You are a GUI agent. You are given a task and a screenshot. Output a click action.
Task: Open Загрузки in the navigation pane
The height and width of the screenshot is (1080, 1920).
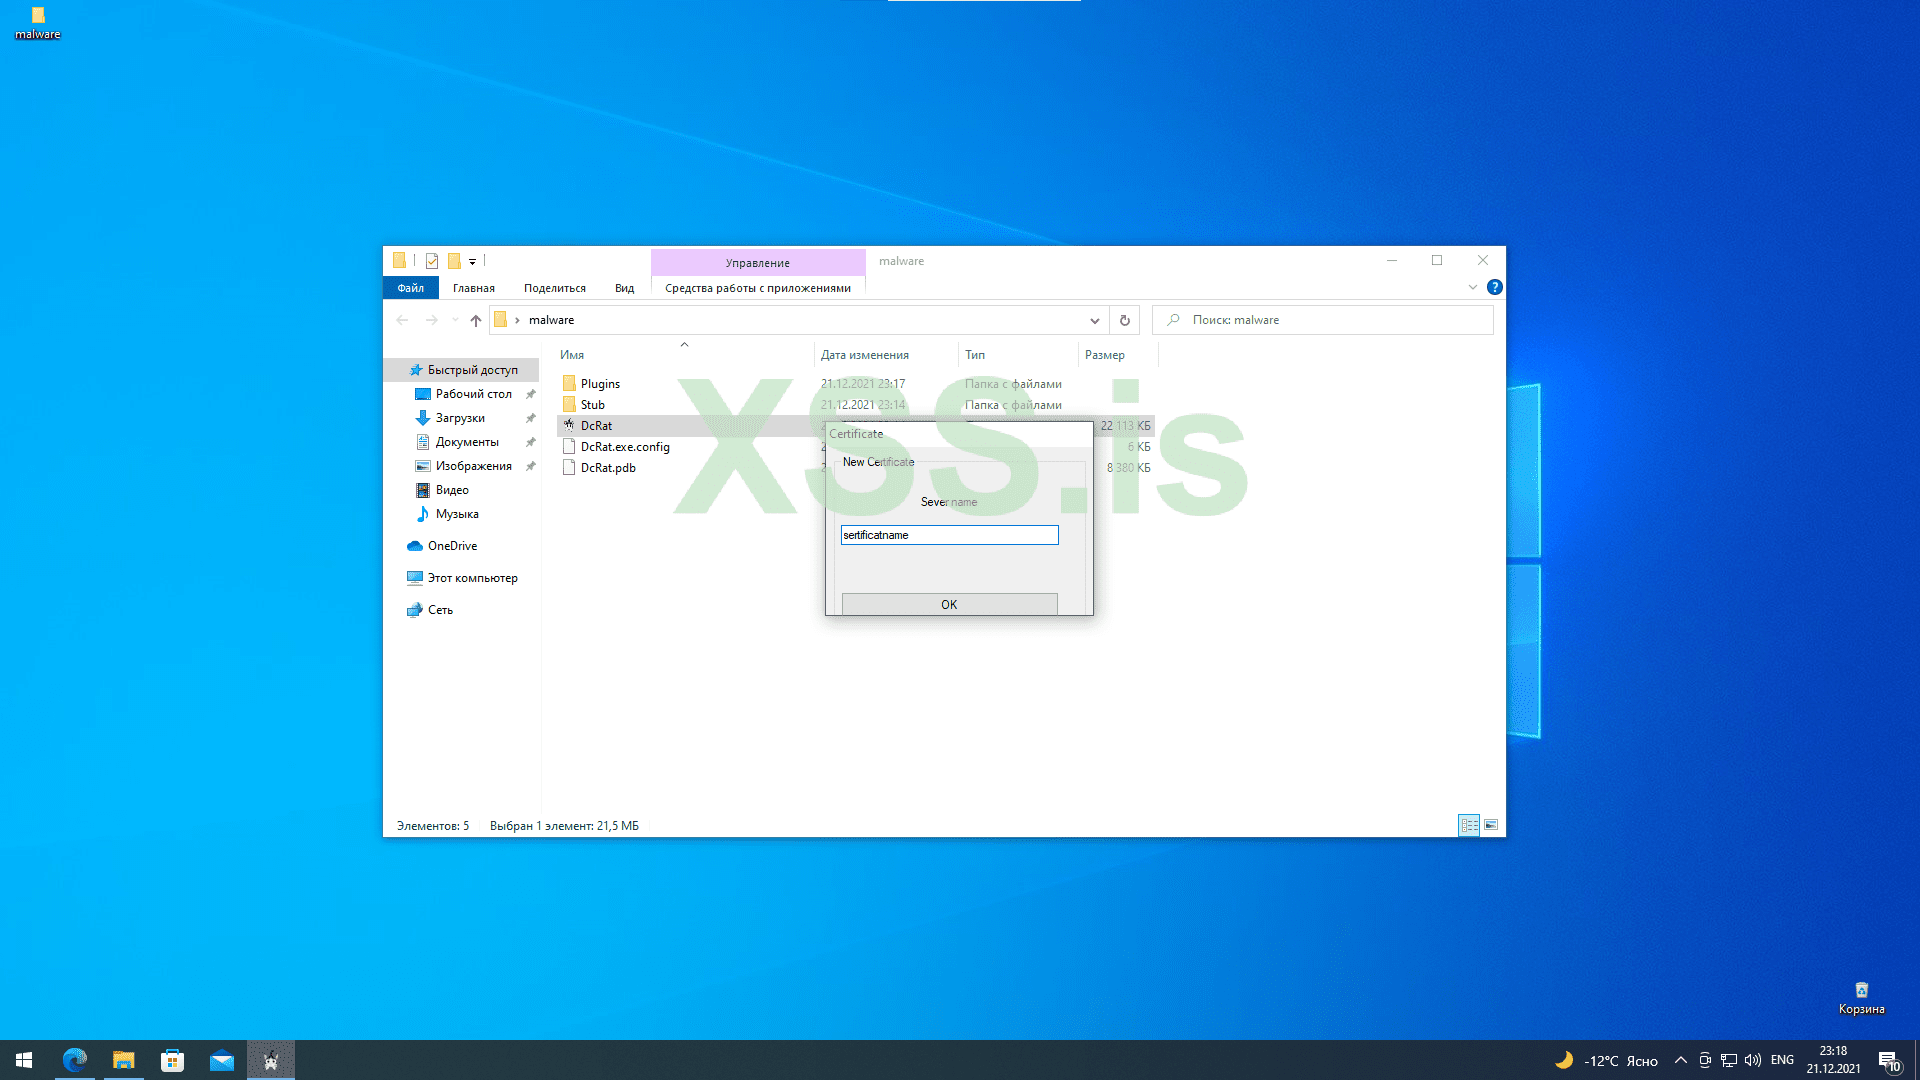click(x=460, y=418)
